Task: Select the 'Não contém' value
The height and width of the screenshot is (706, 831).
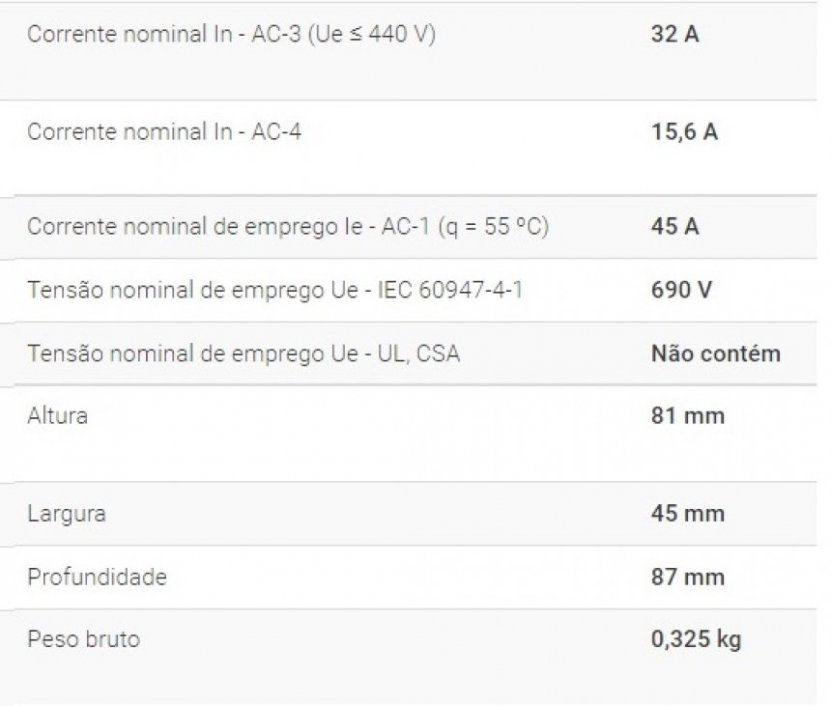Action: (715, 353)
